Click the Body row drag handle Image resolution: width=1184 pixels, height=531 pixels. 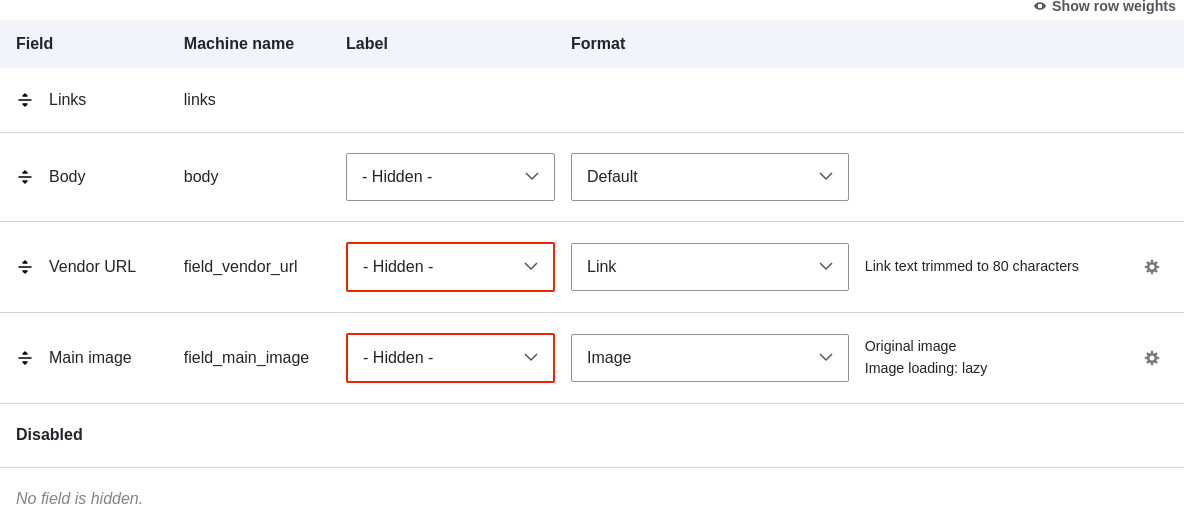tap(25, 177)
